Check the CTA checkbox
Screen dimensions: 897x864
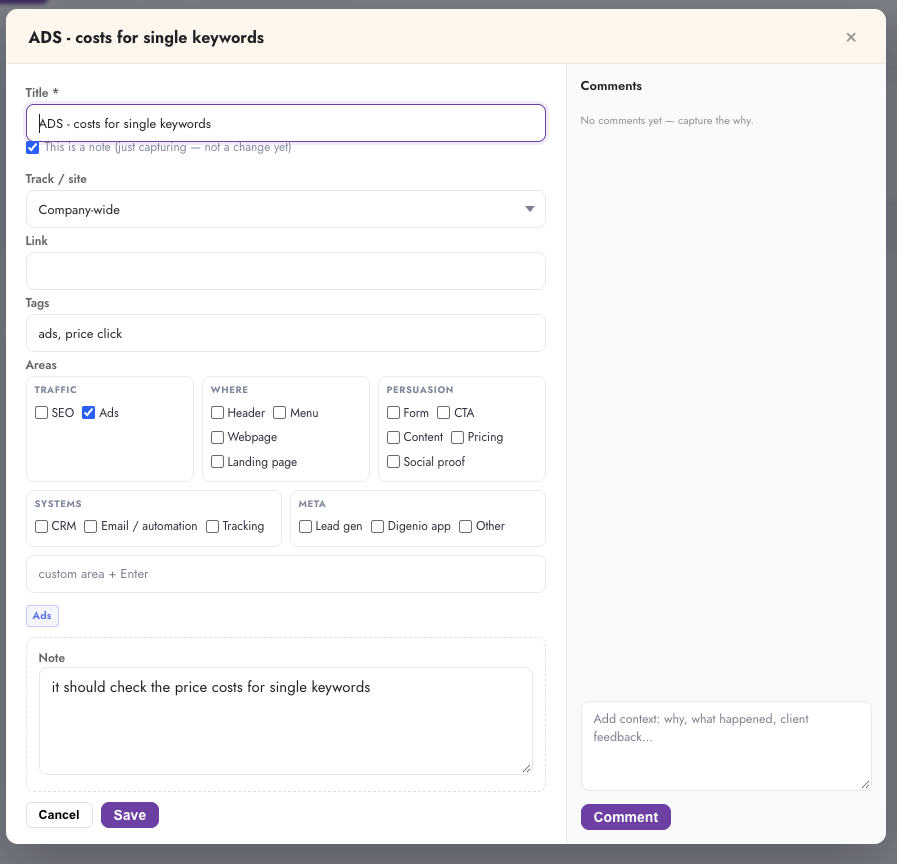click(443, 413)
